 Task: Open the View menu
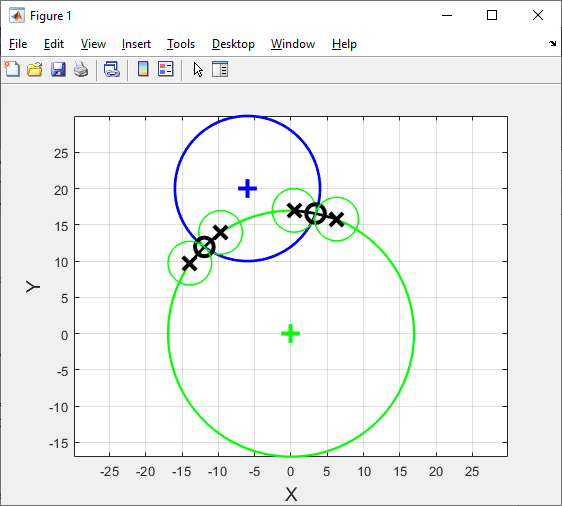coord(93,44)
